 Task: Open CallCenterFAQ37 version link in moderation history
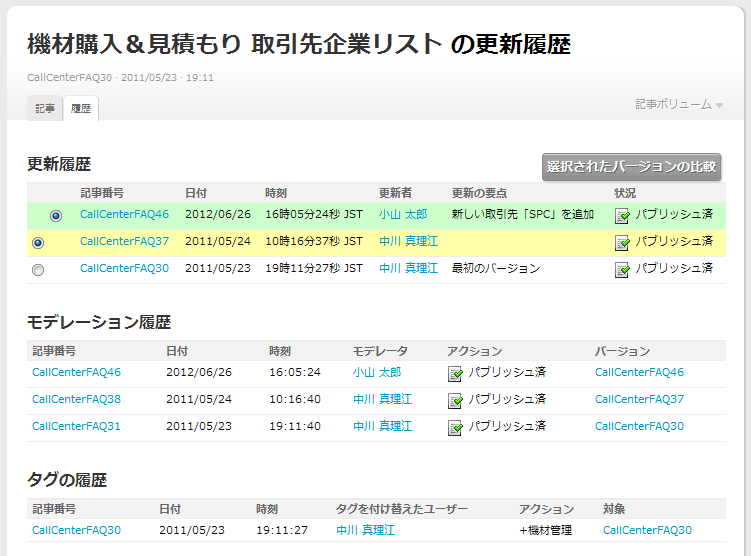[639, 399]
